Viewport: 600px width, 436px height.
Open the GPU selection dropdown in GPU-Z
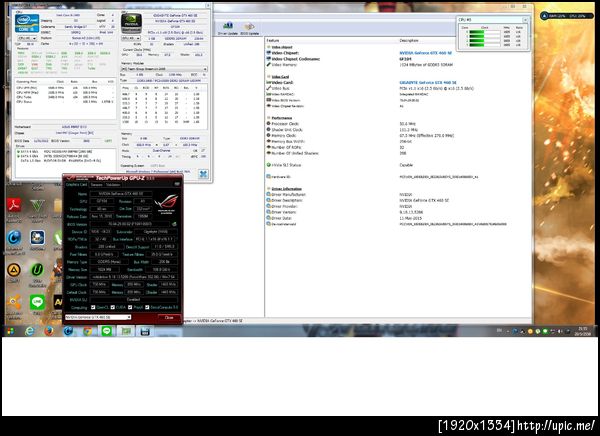coord(98,317)
